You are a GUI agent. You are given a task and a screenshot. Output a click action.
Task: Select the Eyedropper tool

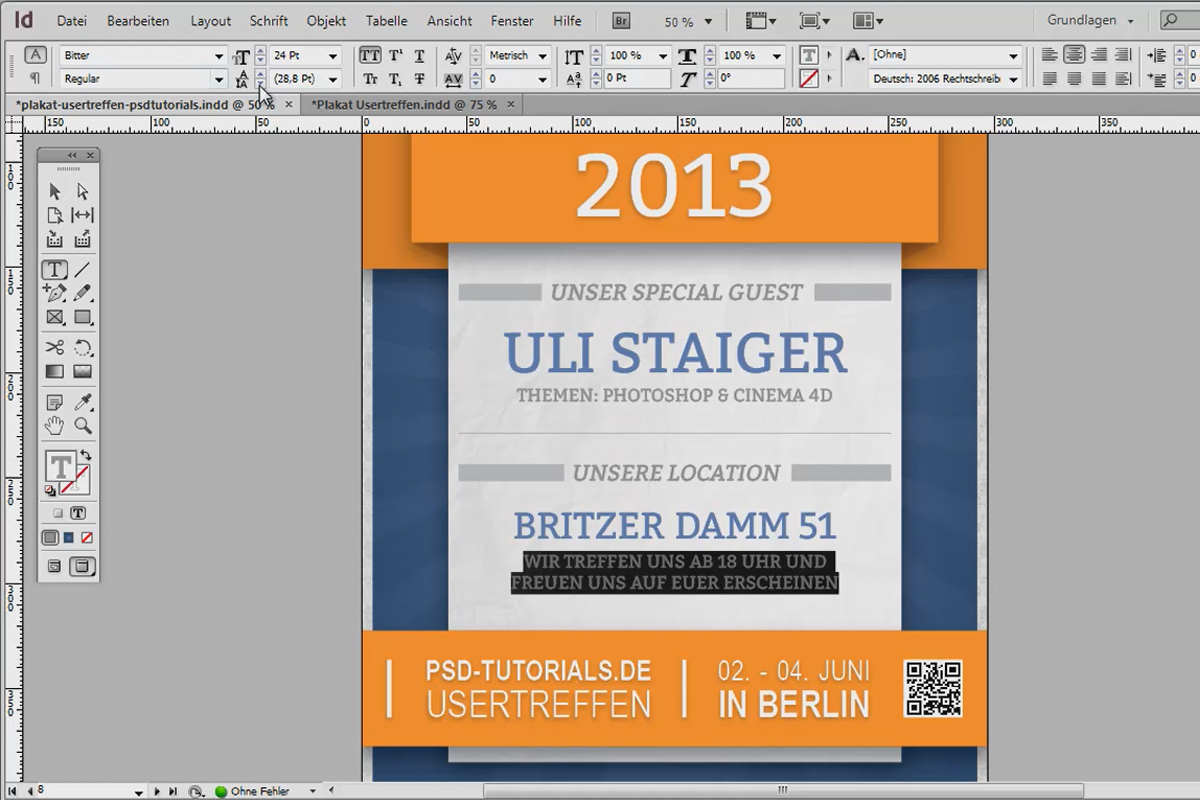pos(83,402)
